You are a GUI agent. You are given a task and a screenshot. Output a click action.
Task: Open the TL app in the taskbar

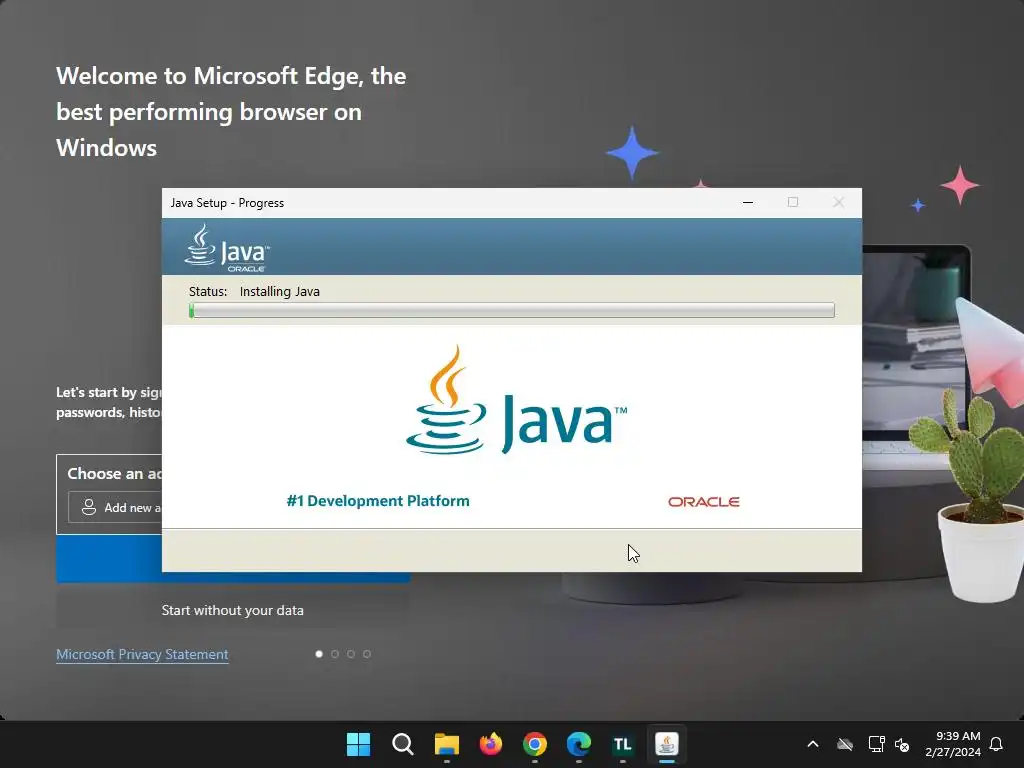[622, 744]
